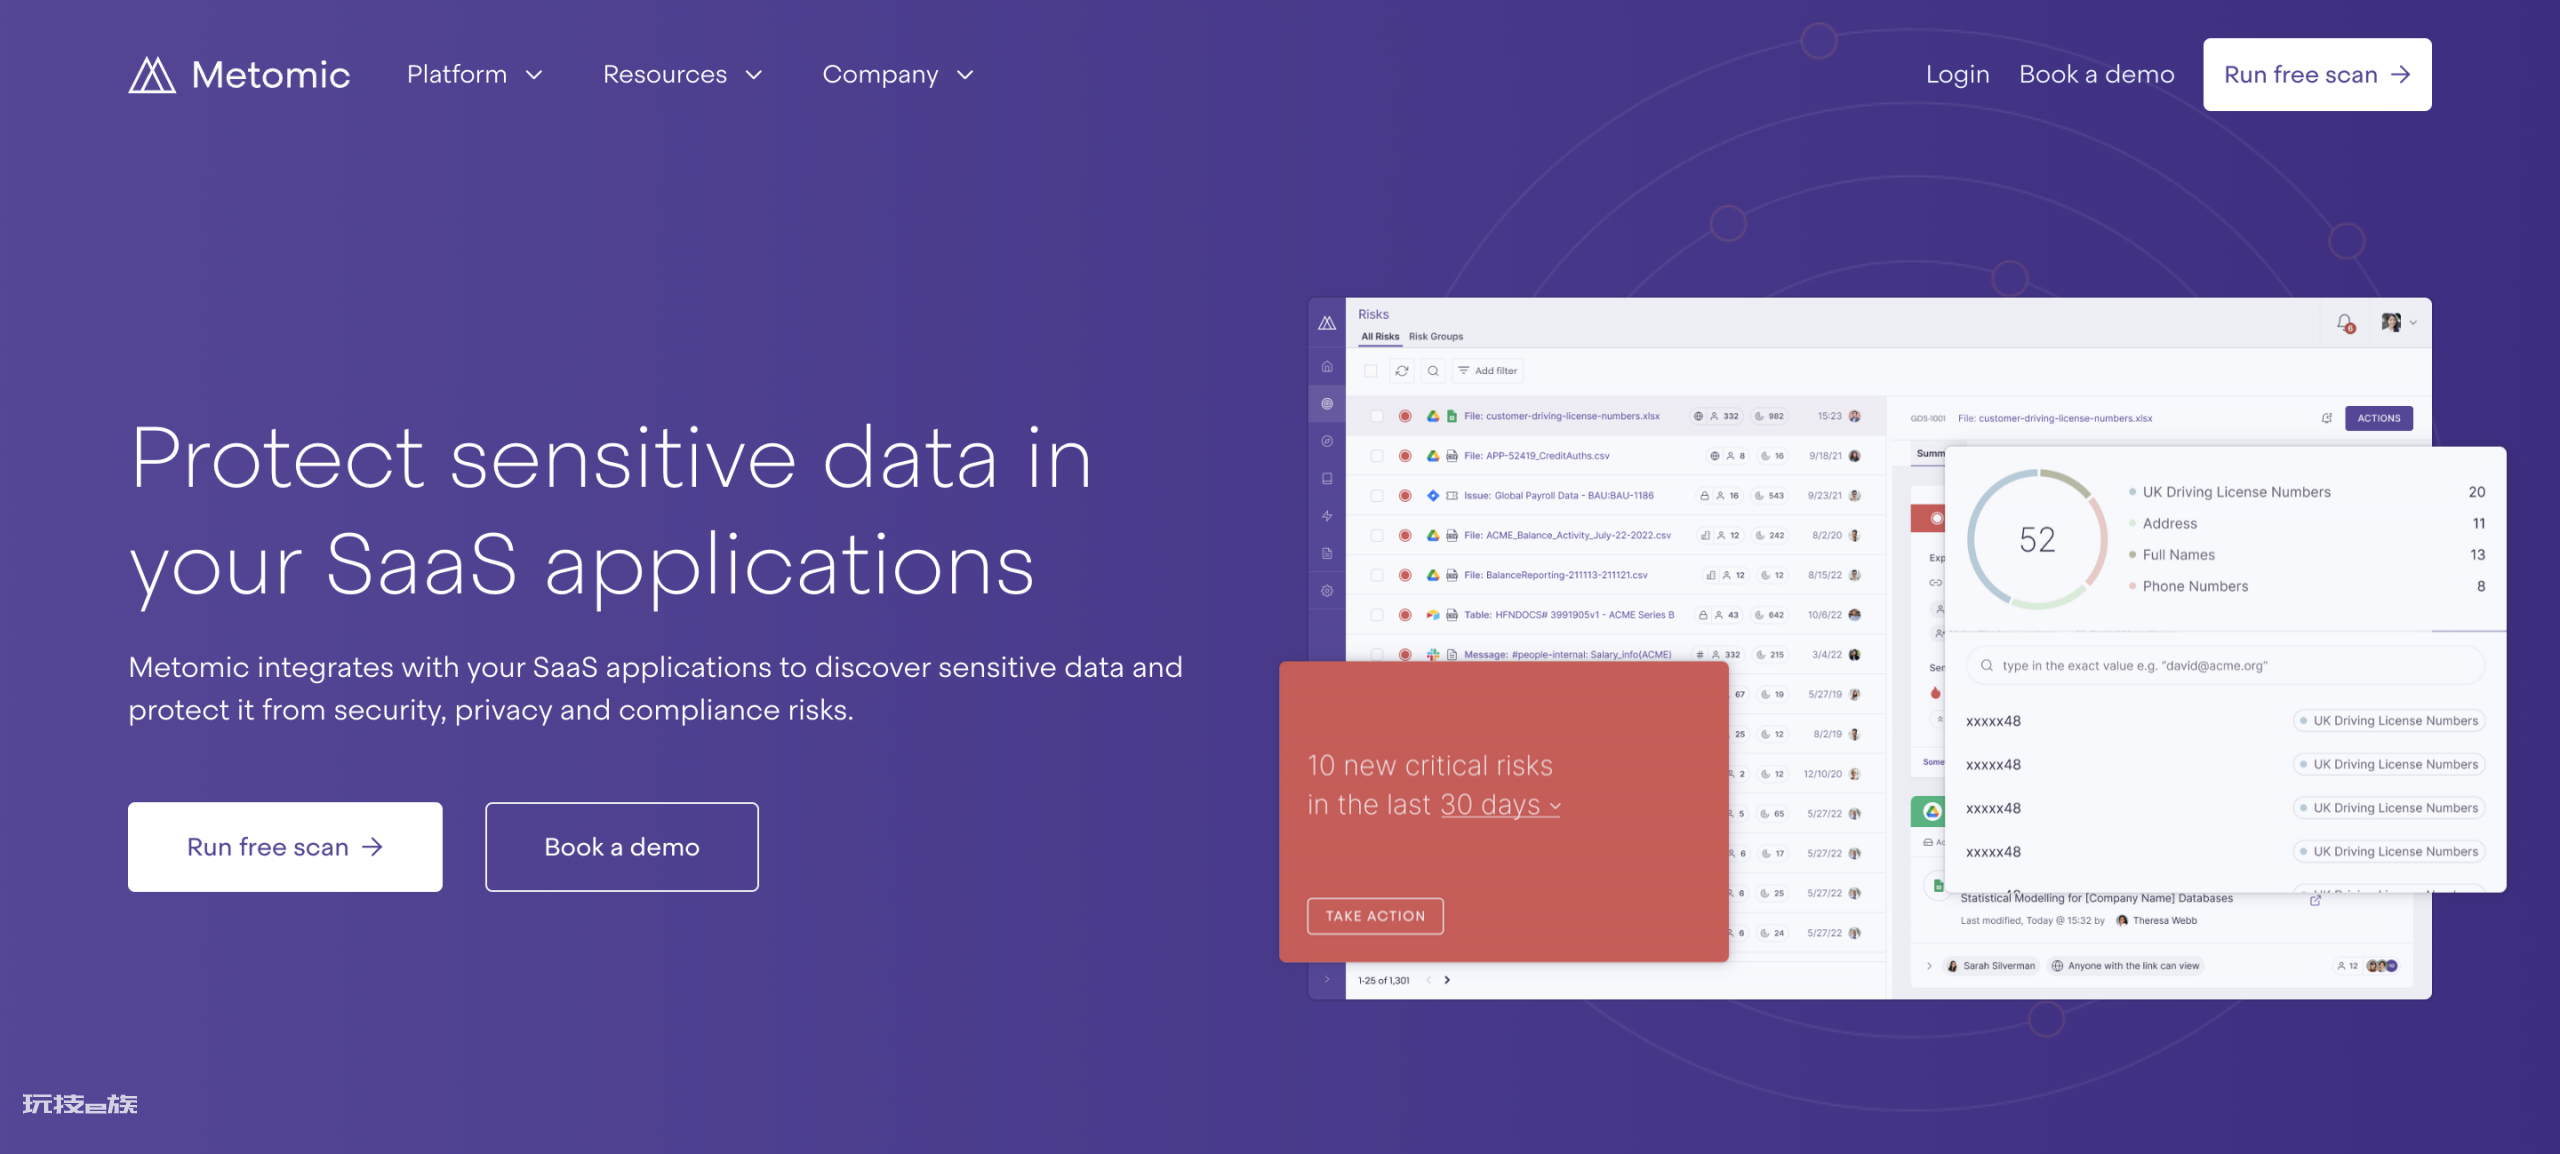Check the box for ACME_Balance_Activity row
Screen dimensions: 2560x1154
click(1377, 536)
